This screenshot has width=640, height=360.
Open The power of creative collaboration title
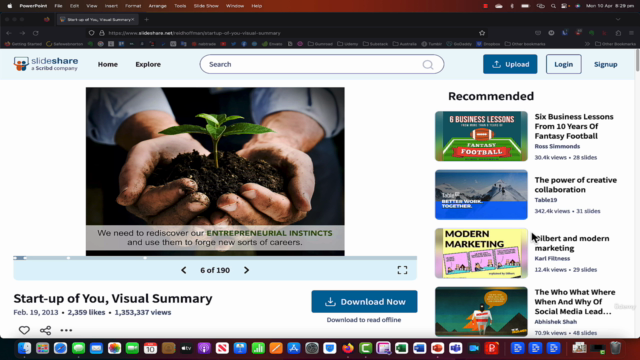576,184
